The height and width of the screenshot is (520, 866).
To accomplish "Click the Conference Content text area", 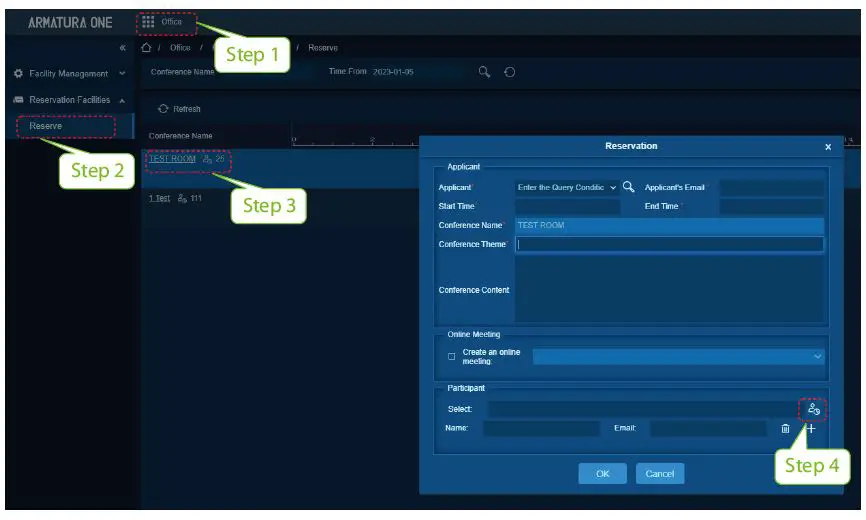I will point(669,290).
